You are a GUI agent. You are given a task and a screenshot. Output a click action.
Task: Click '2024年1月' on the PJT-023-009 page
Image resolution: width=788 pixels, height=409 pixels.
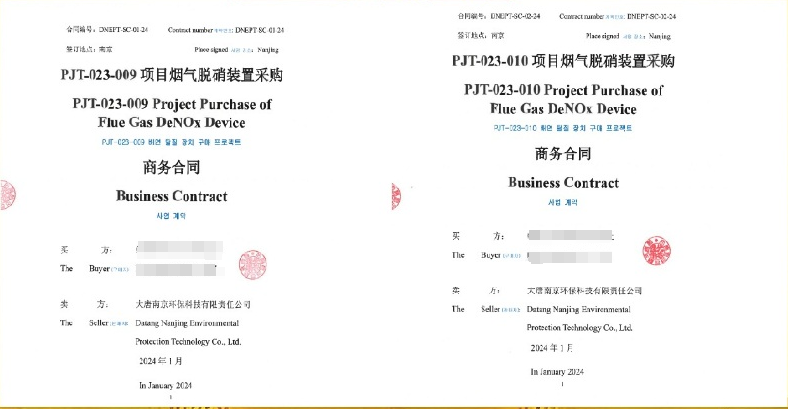[161, 361]
